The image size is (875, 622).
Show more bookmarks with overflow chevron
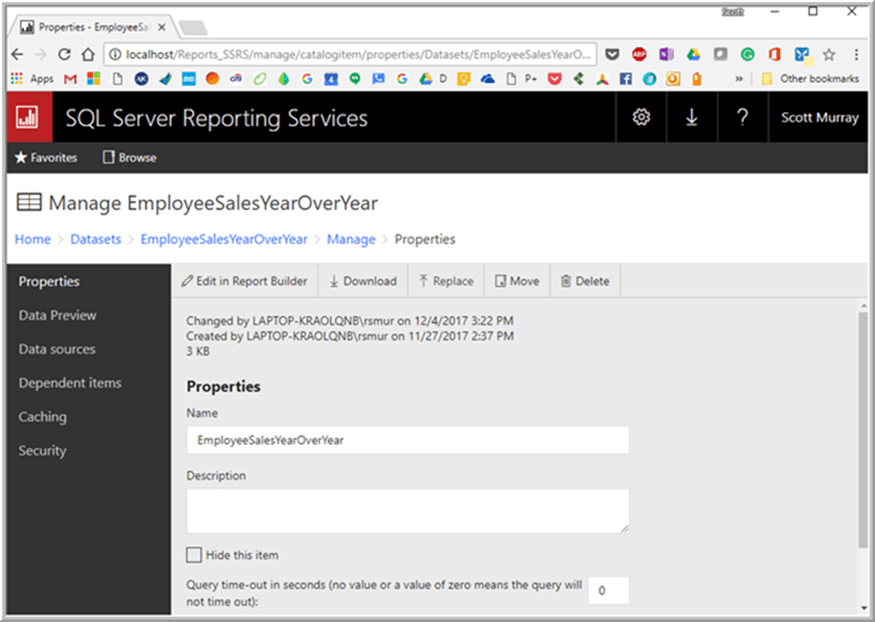coord(739,79)
